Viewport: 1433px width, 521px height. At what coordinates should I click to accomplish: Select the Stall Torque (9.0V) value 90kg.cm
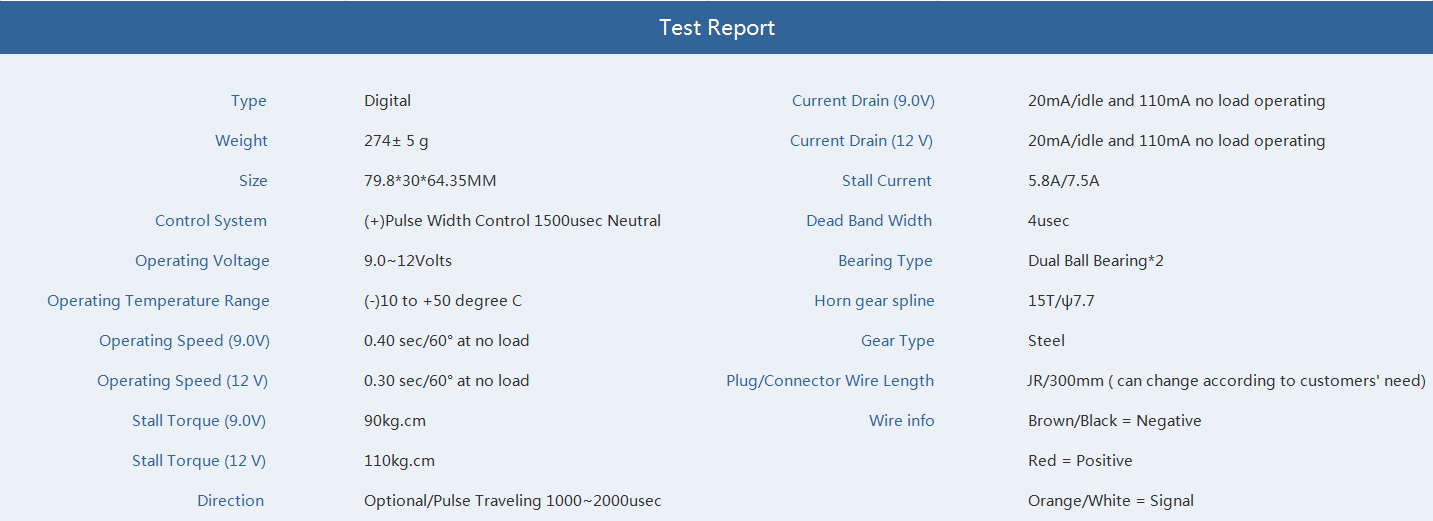pos(395,421)
